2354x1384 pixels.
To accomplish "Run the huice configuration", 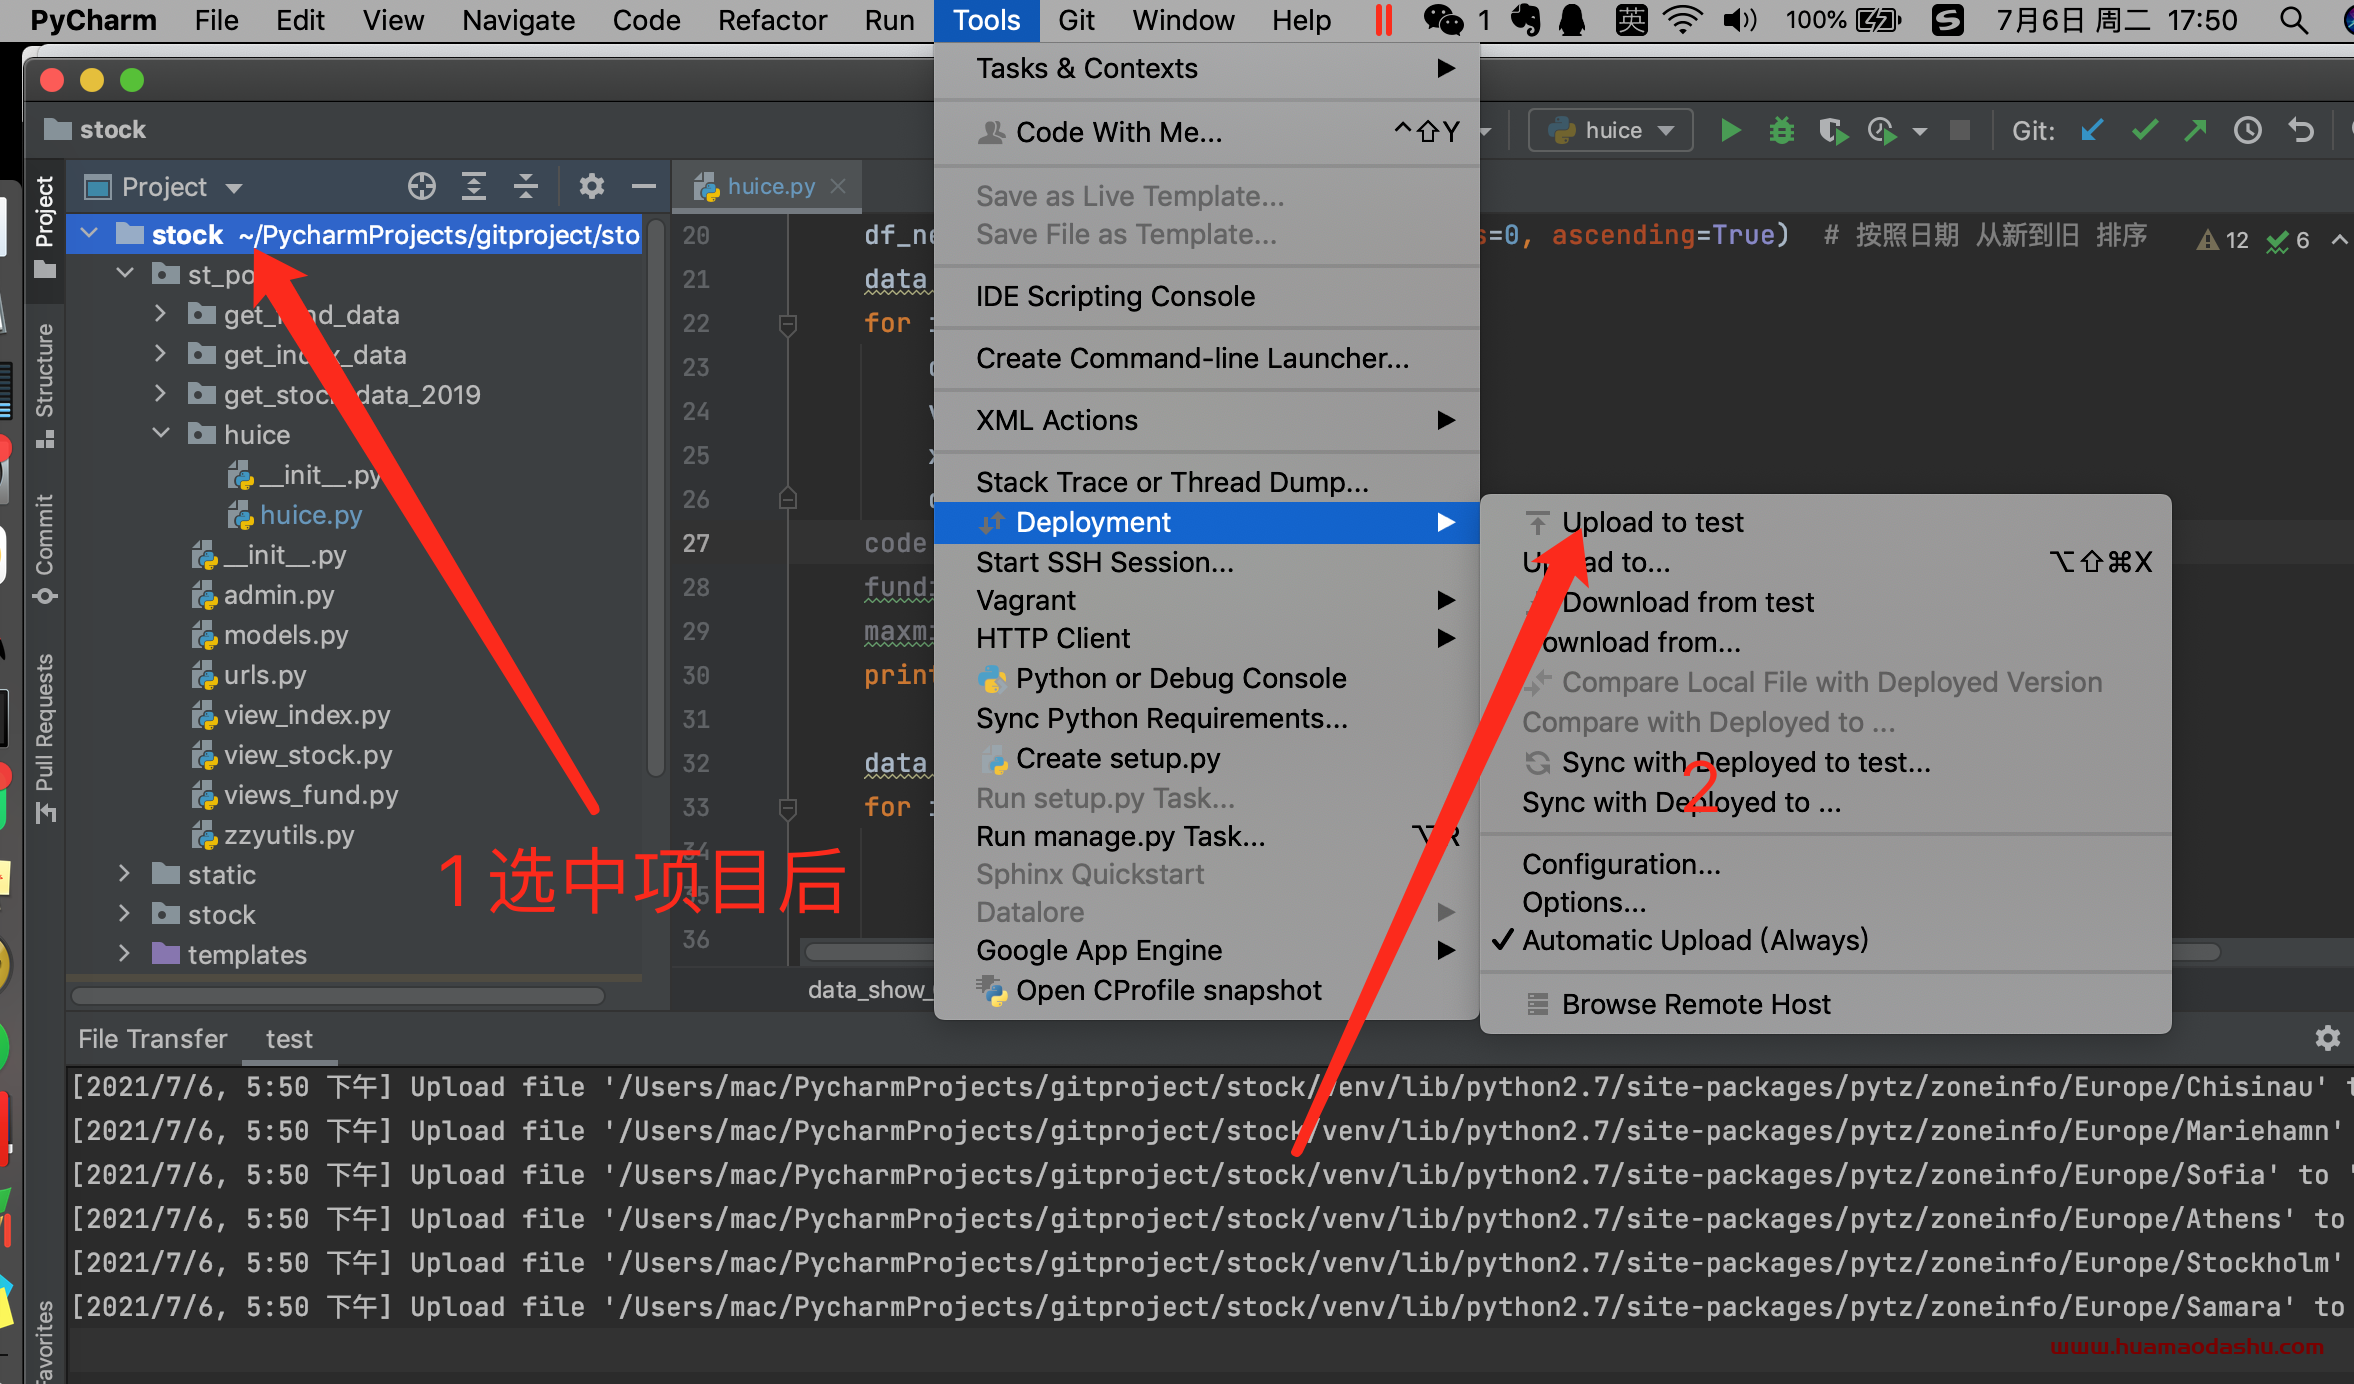I will pyautogui.click(x=1730, y=131).
